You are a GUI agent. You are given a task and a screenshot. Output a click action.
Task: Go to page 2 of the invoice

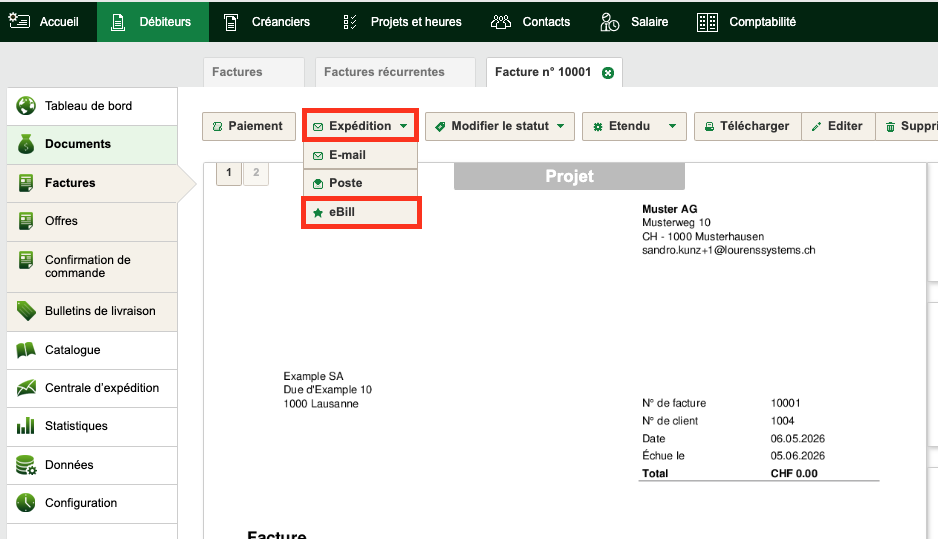[x=256, y=173]
